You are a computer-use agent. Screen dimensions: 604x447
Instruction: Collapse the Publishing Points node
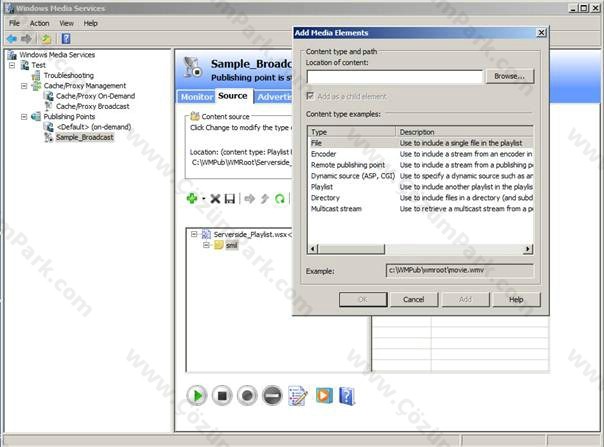(24, 116)
